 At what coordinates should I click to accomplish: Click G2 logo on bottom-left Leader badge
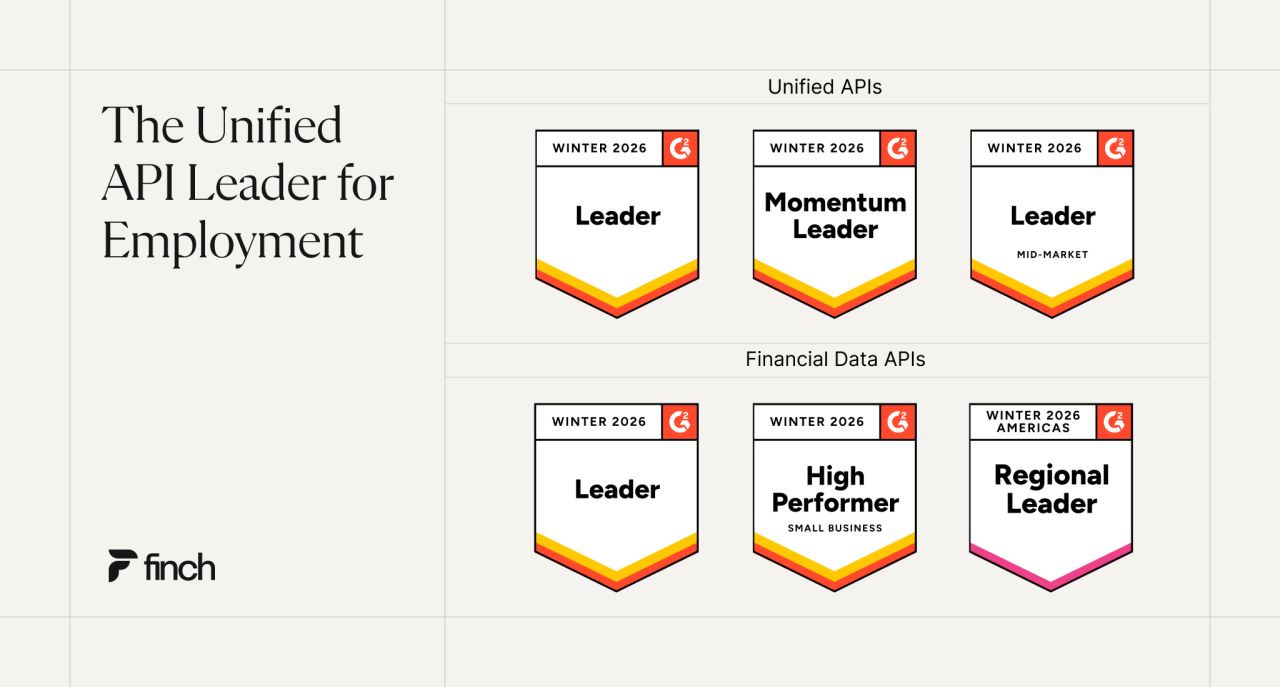pyautogui.click(x=680, y=421)
